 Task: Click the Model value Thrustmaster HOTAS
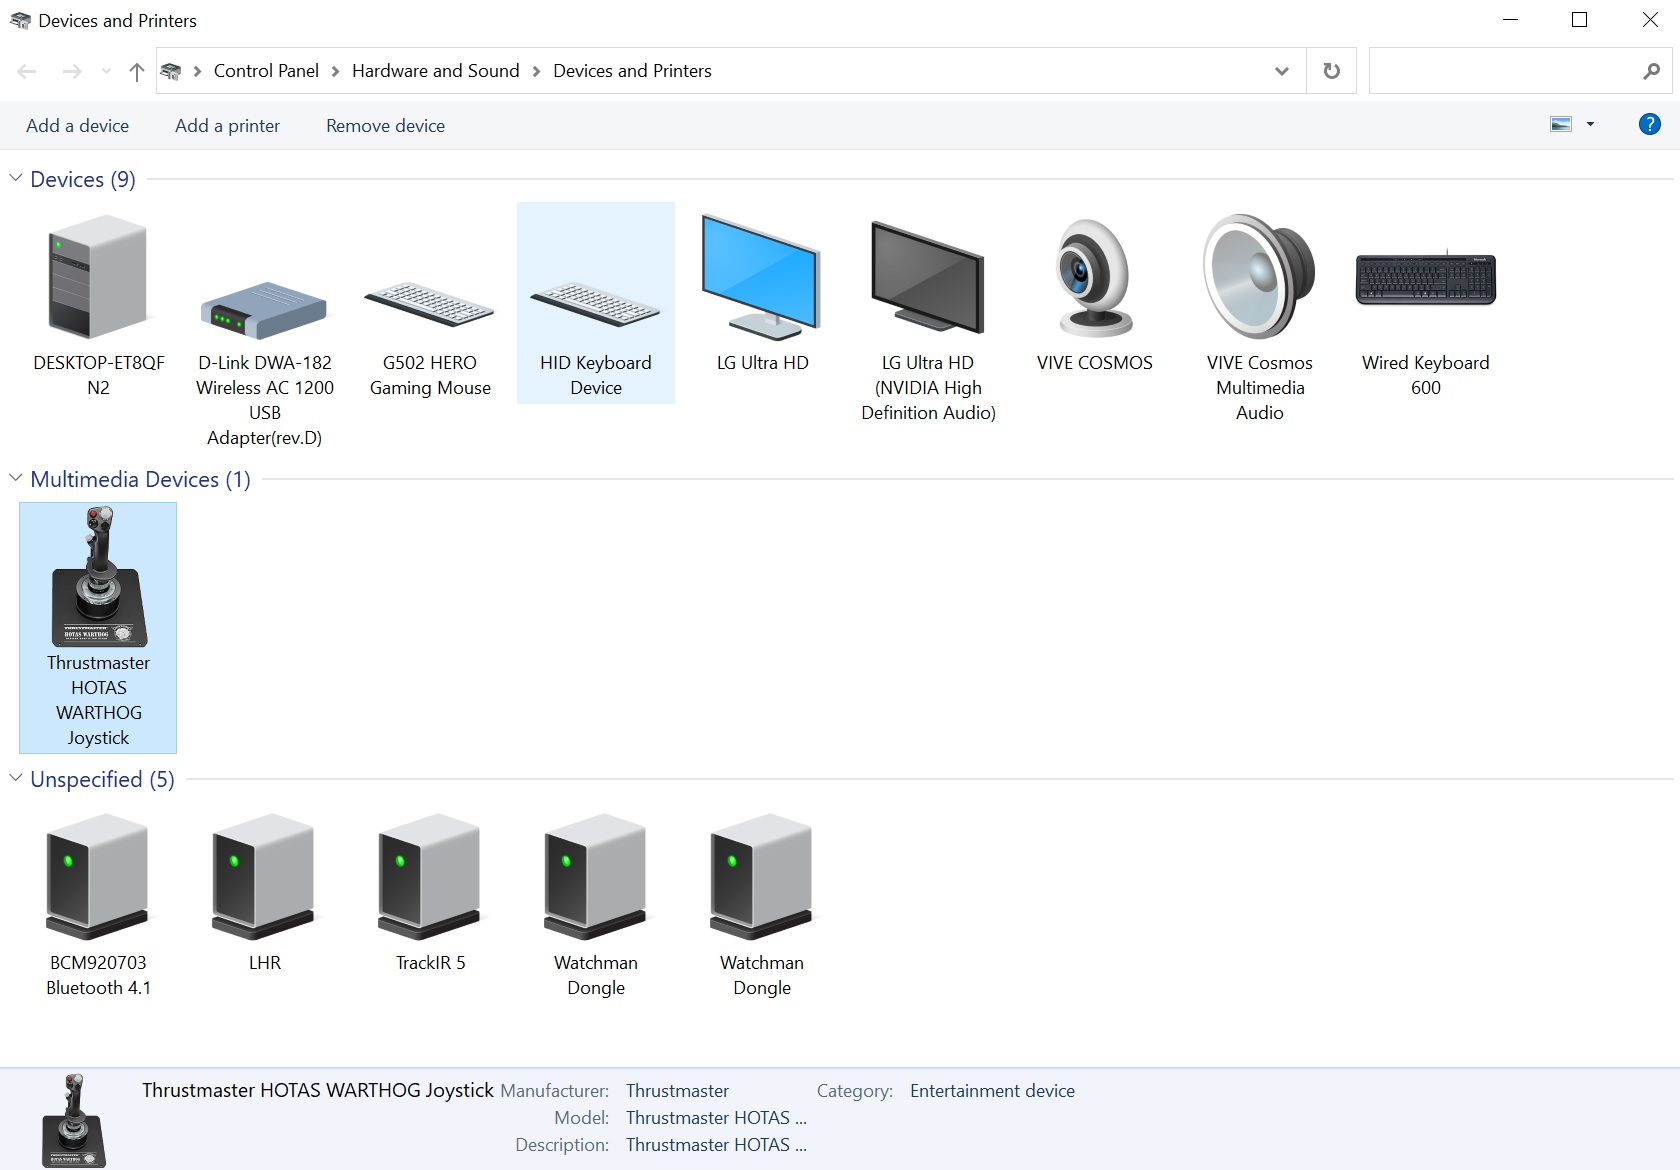coord(716,1118)
